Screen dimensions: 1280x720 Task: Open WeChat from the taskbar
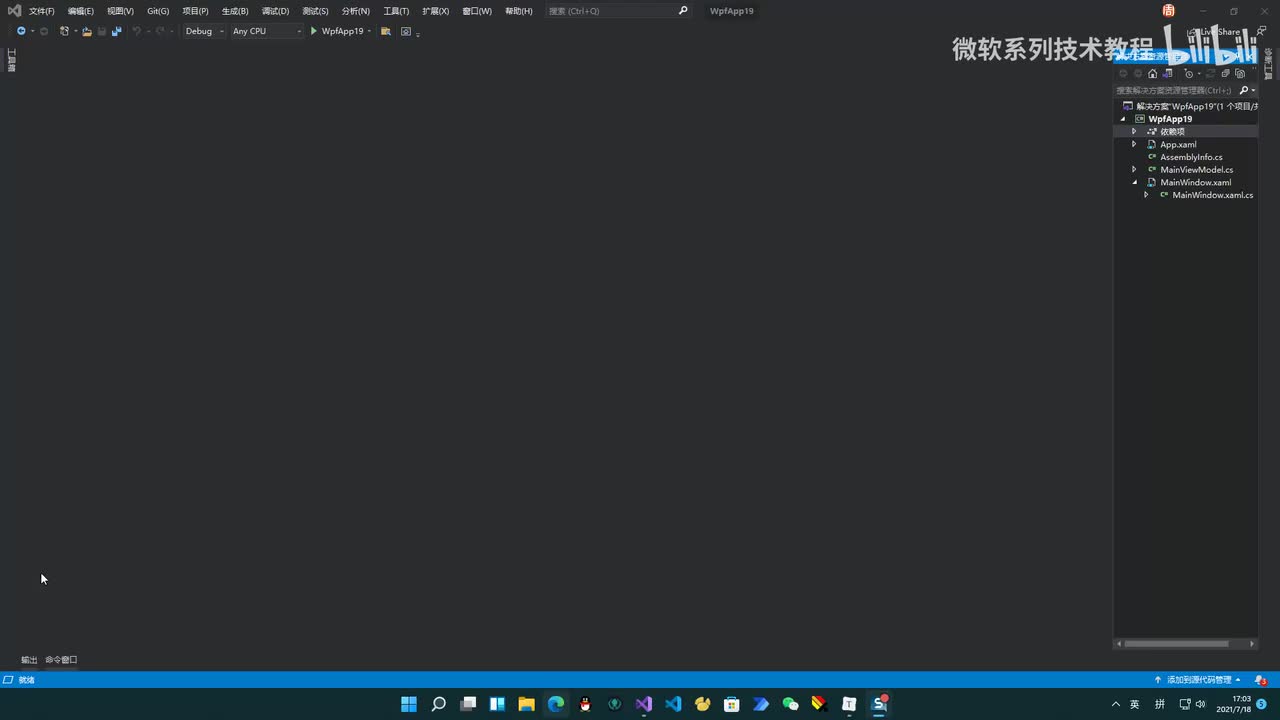790,704
